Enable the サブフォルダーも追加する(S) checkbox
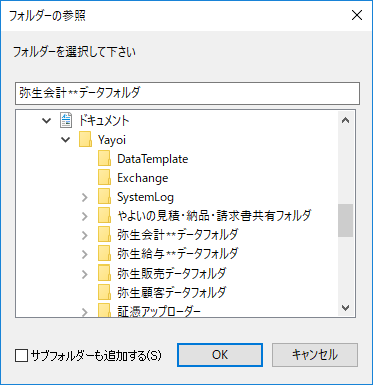 [21, 355]
